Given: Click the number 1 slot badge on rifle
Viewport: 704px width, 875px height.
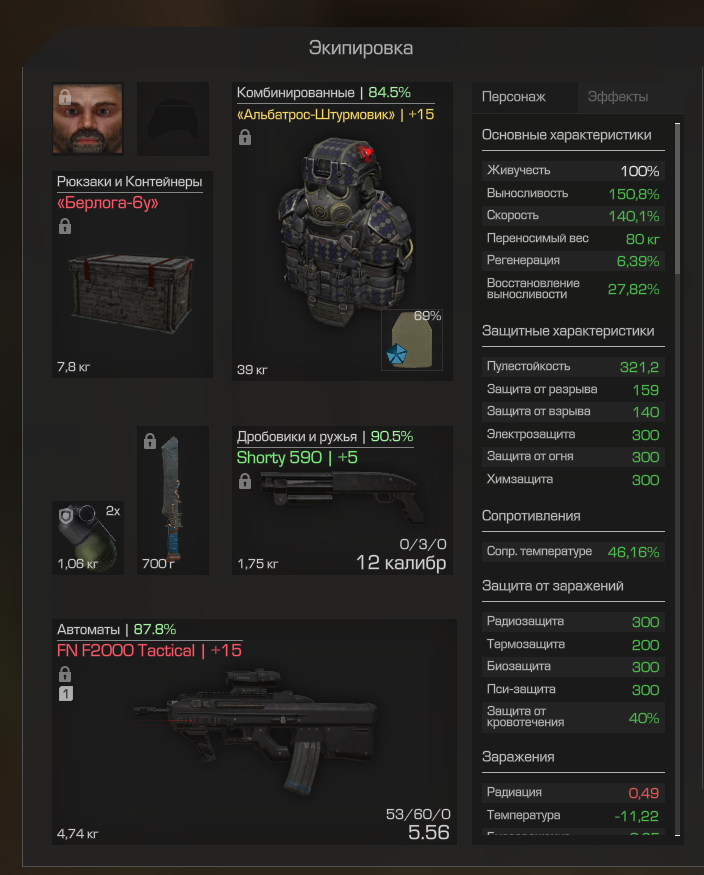Looking at the screenshot, I should pyautogui.click(x=66, y=694).
